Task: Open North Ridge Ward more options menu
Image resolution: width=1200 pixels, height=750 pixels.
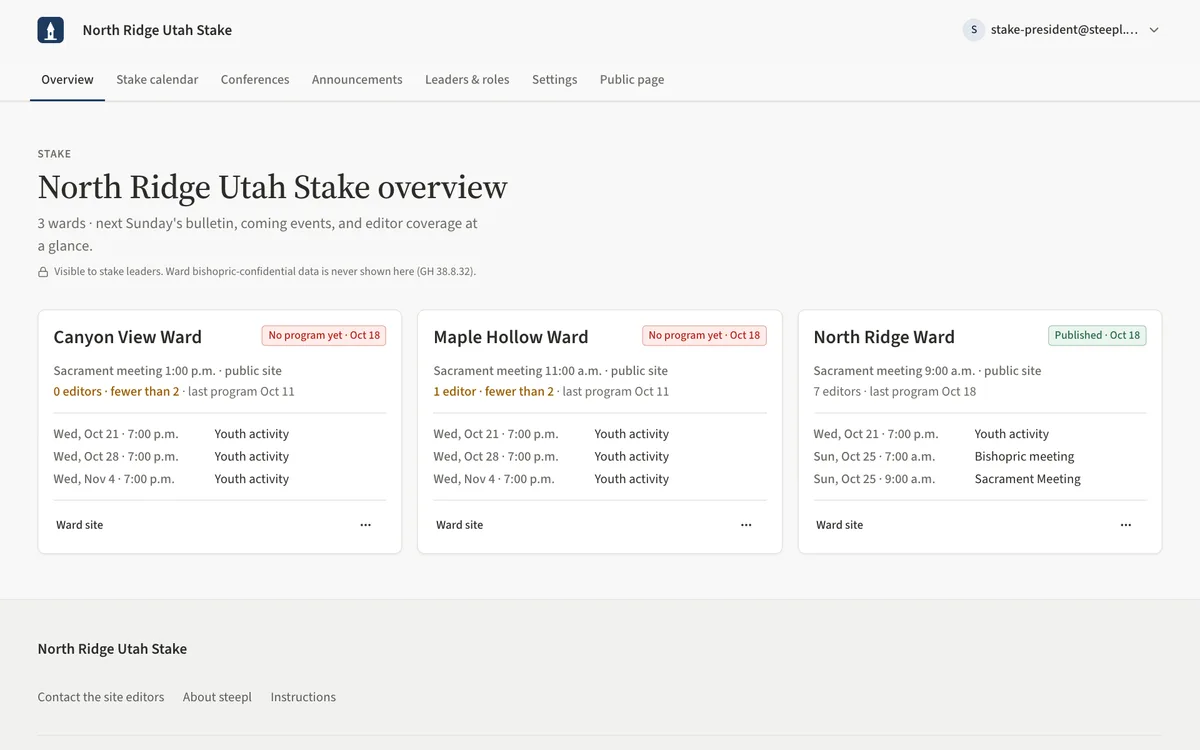Action: pos(1126,525)
